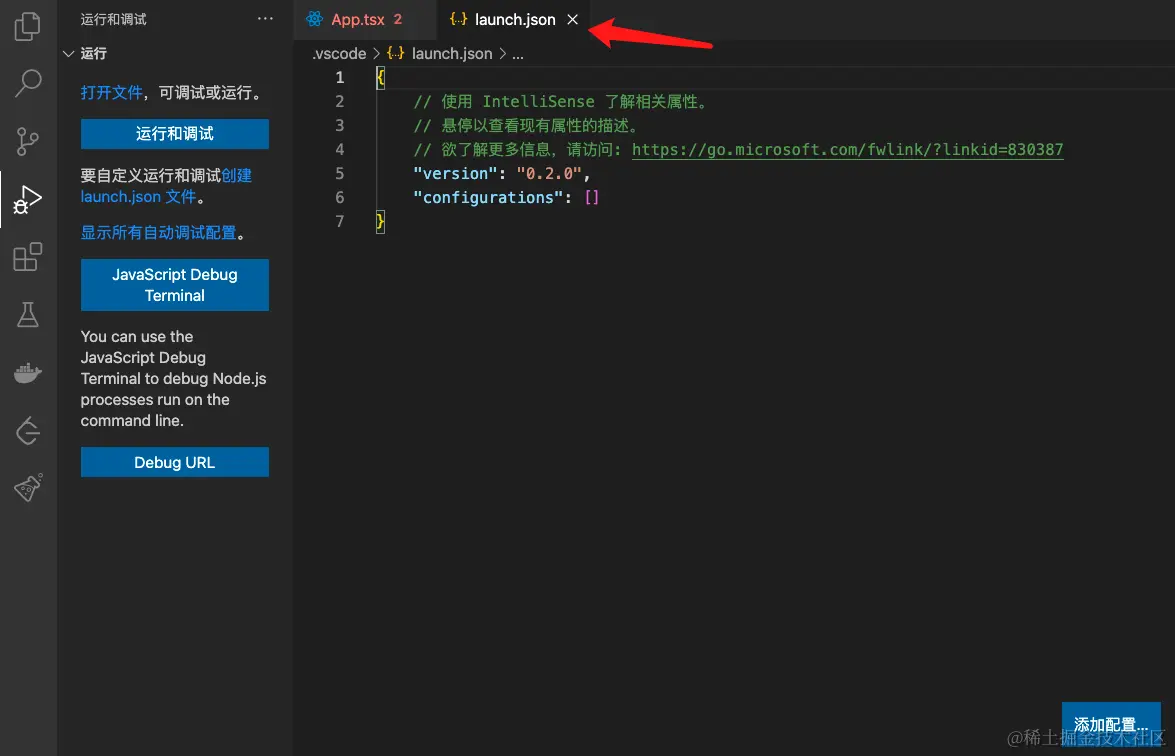Collapse the 运行 section
The height and width of the screenshot is (756, 1175).
[68, 53]
